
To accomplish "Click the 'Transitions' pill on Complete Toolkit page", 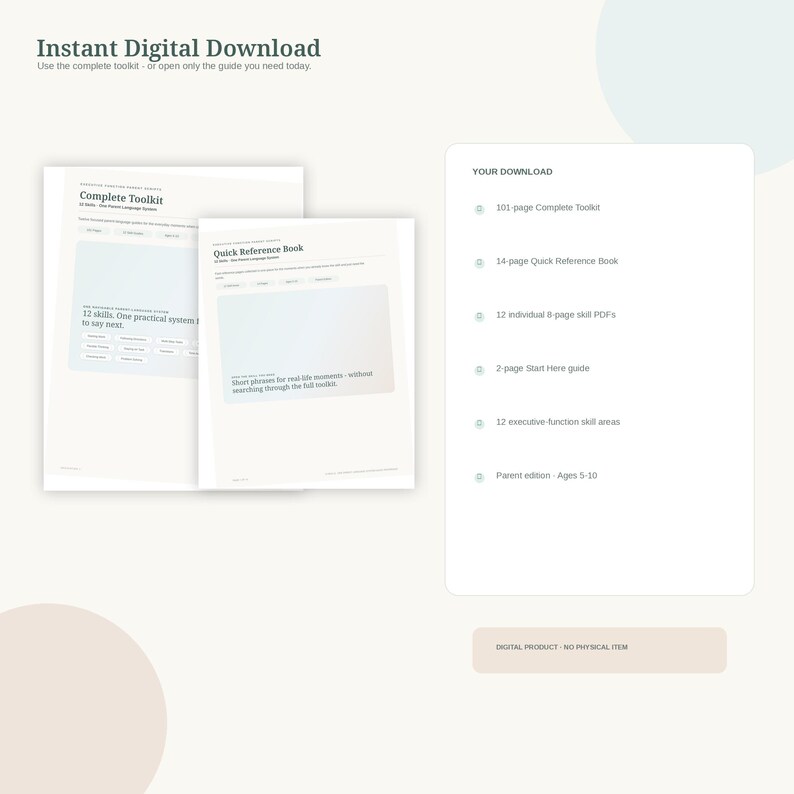I will tap(167, 351).
